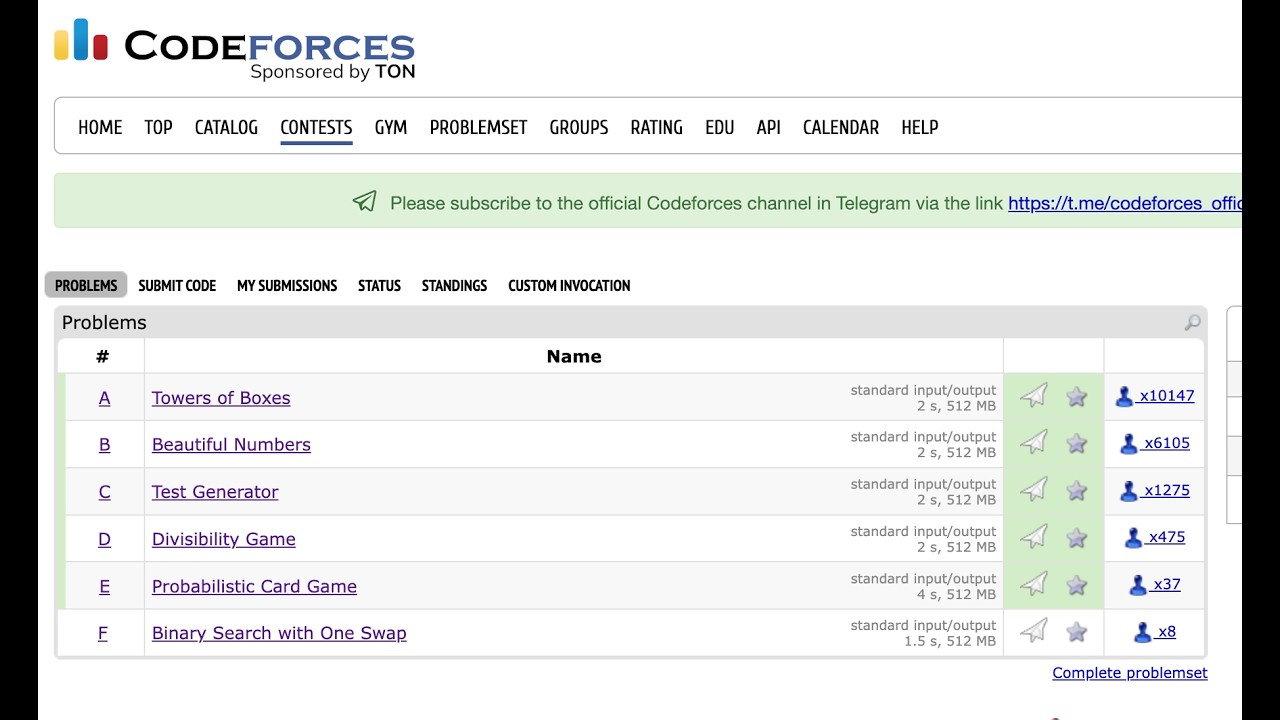Star the Beautiful Numbers problem

tap(1076, 444)
